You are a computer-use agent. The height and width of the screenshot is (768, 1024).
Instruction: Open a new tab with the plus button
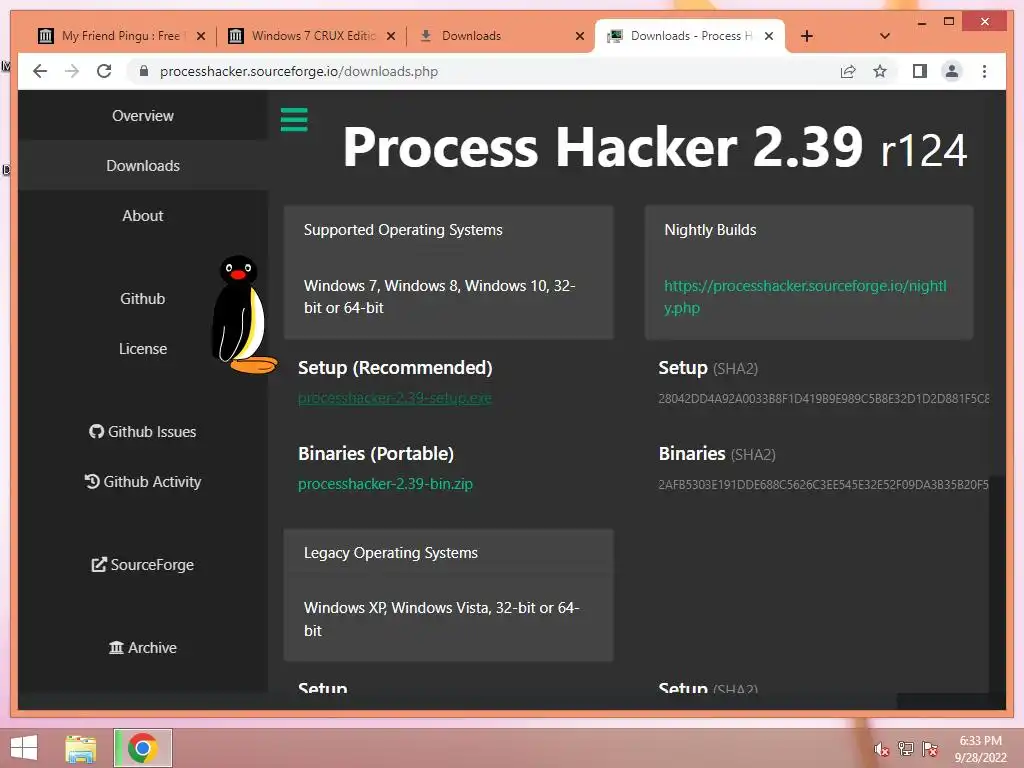(807, 36)
